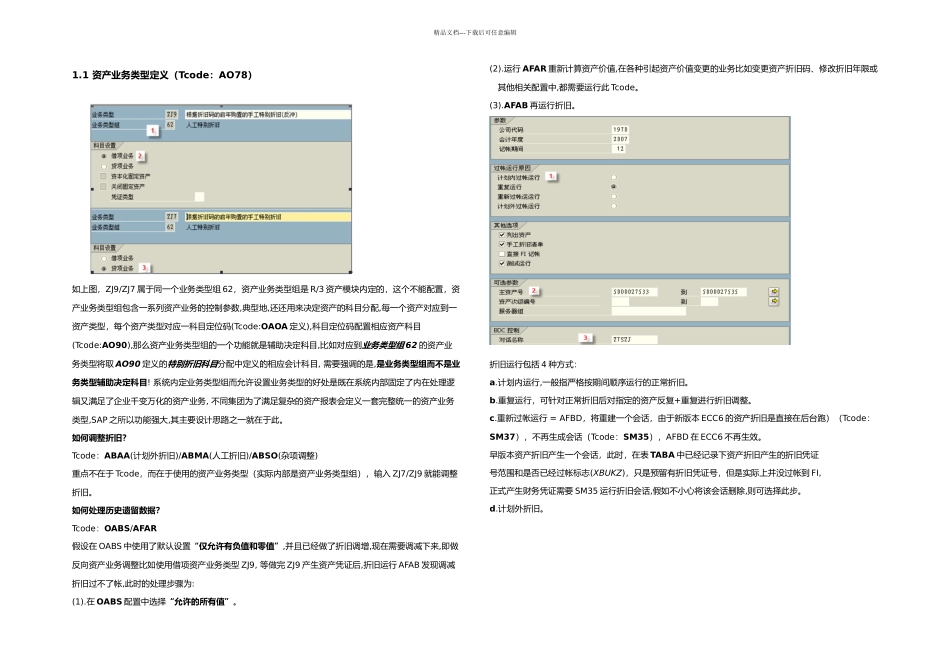Screen dimensions: 950x672
Task: Click page header 精品文档---下载后可任意编辑
Action: click(475, 32)
